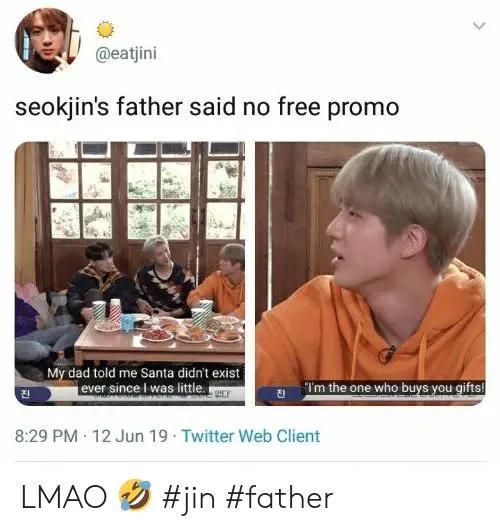Click the tweet text about free promo
This screenshot has width=500, height=531.
(x=207, y=107)
